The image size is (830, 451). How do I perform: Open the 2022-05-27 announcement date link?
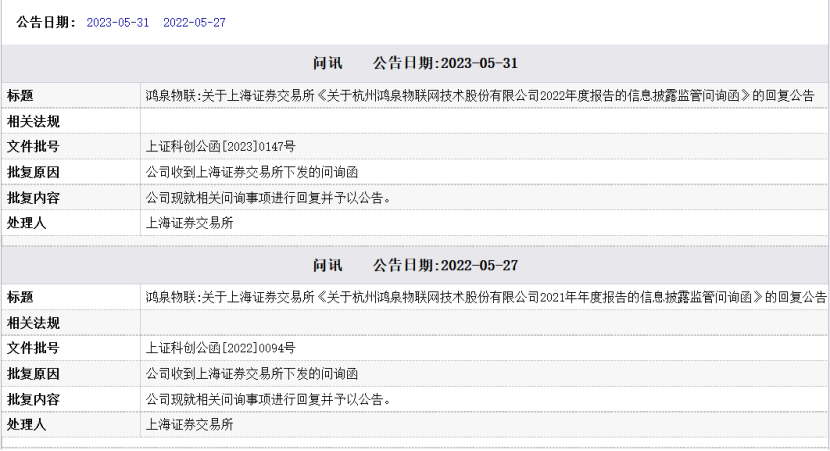click(x=194, y=23)
